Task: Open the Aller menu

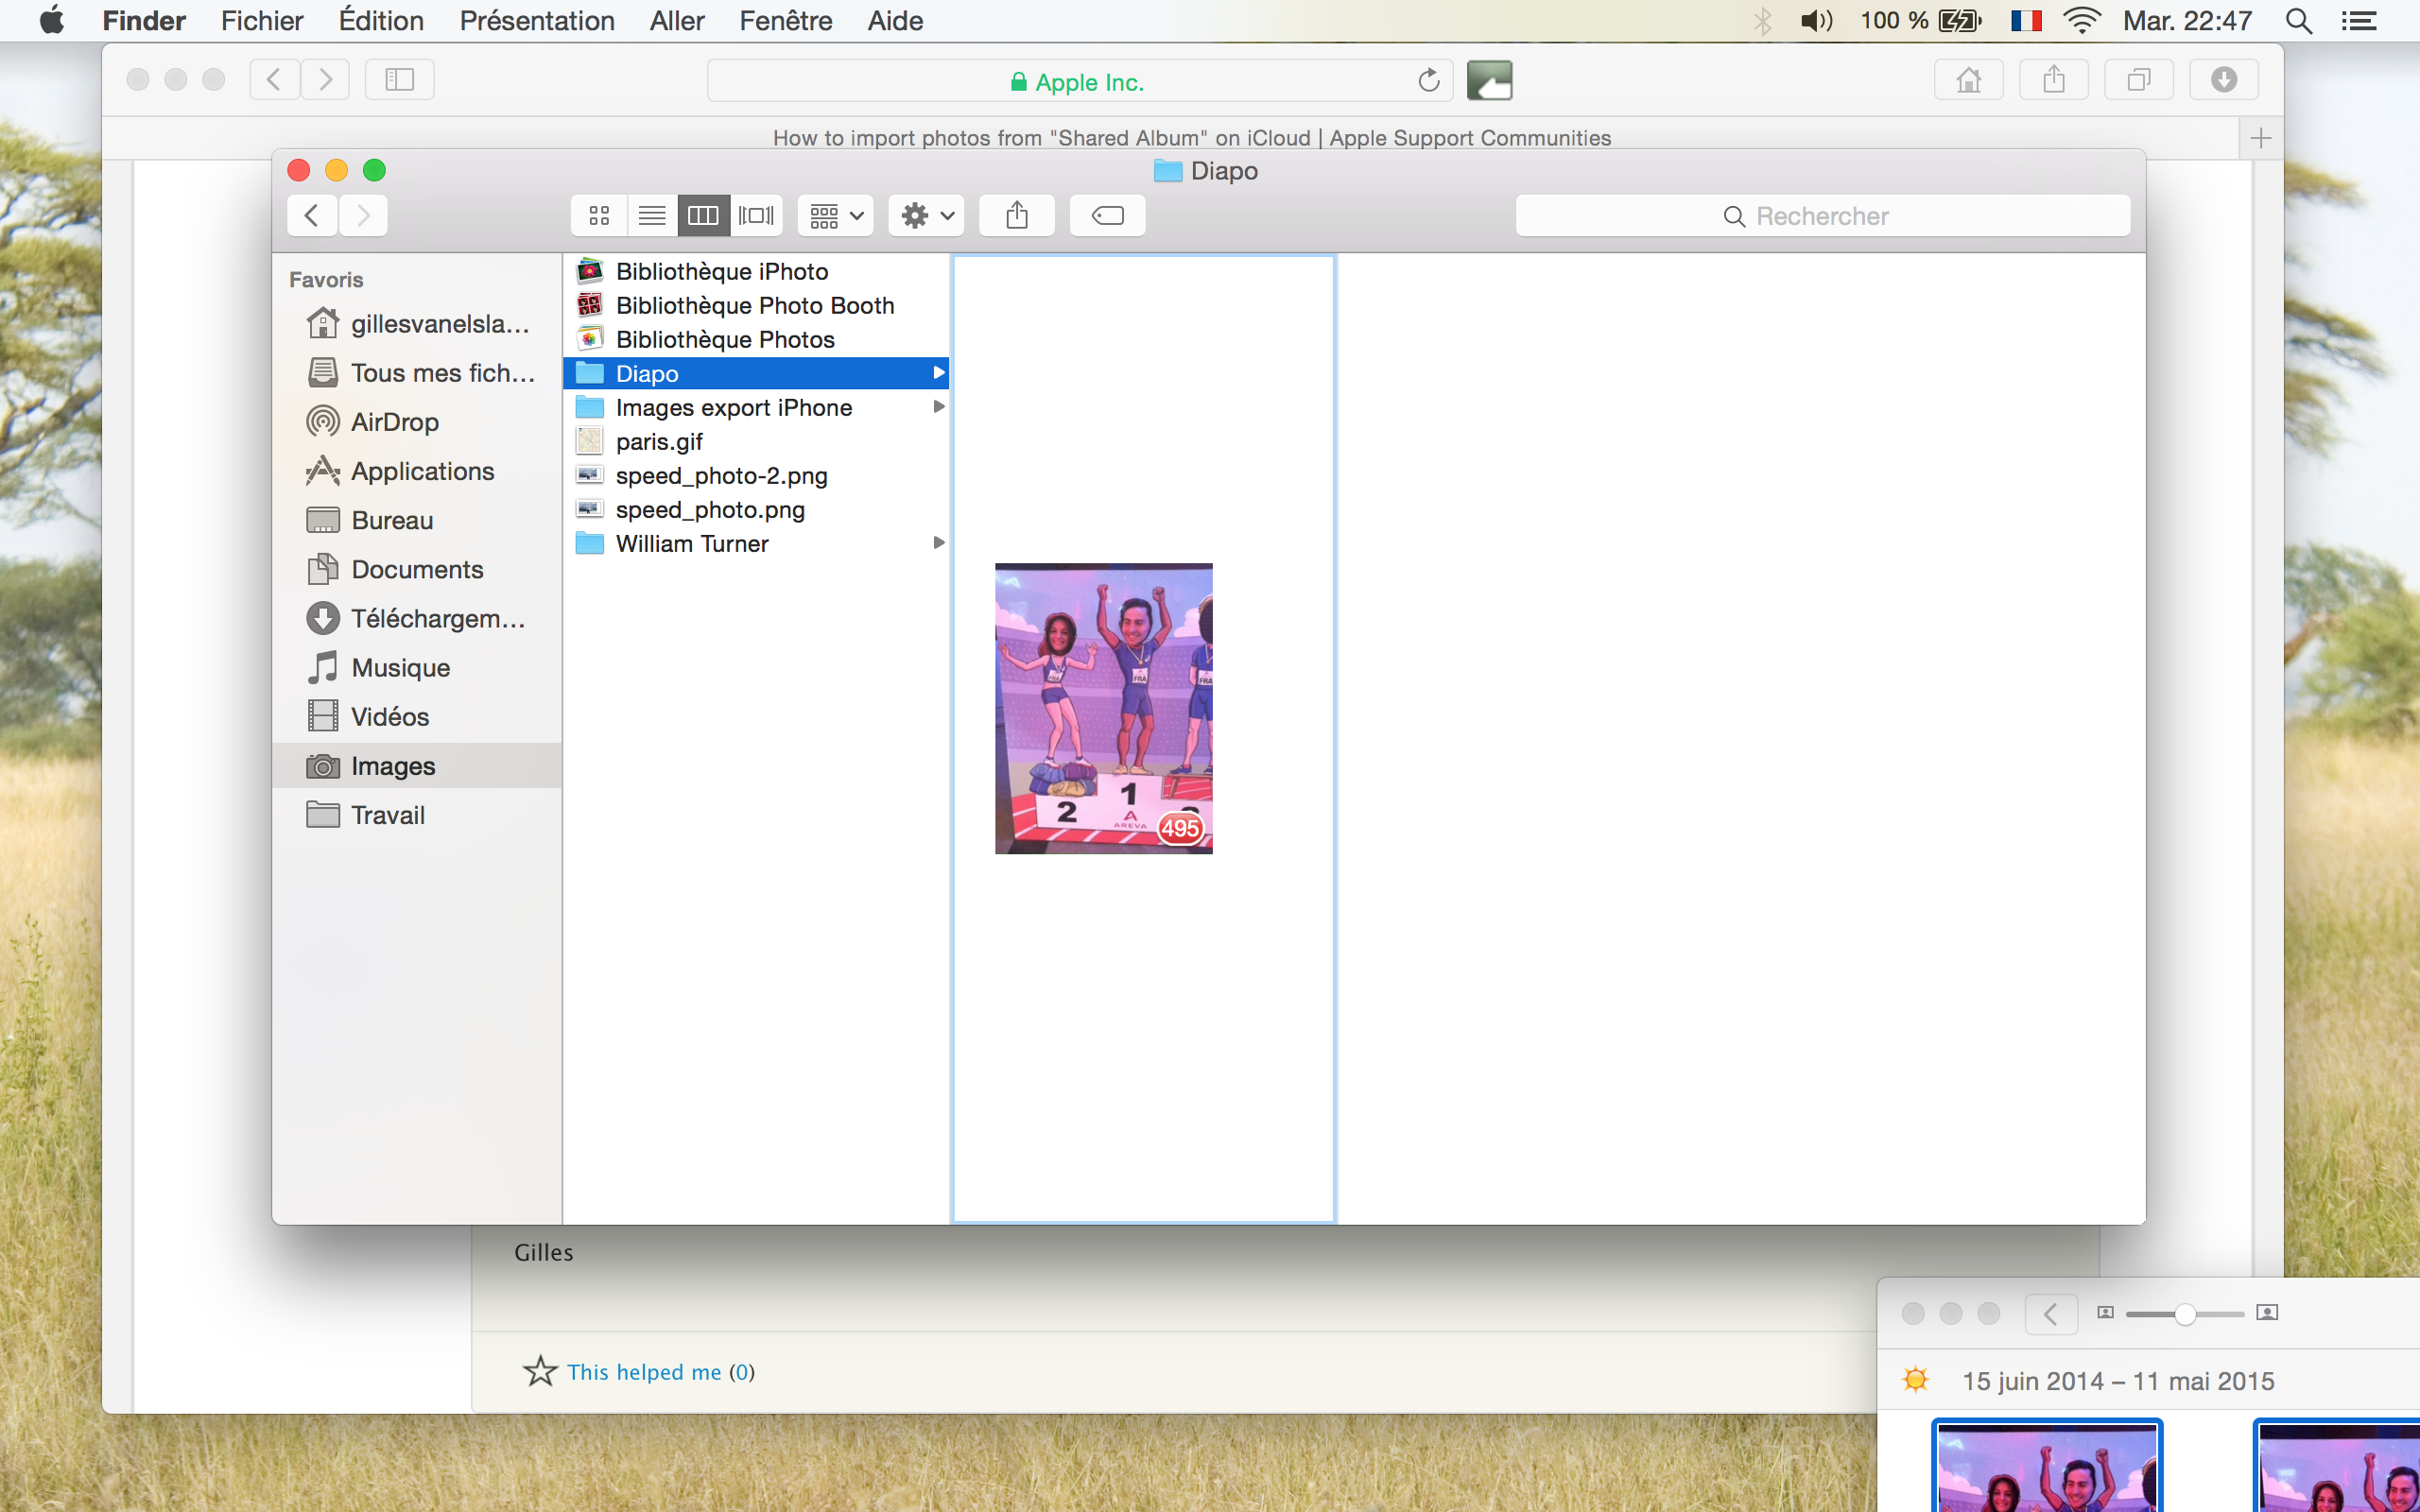Action: click(x=676, y=21)
